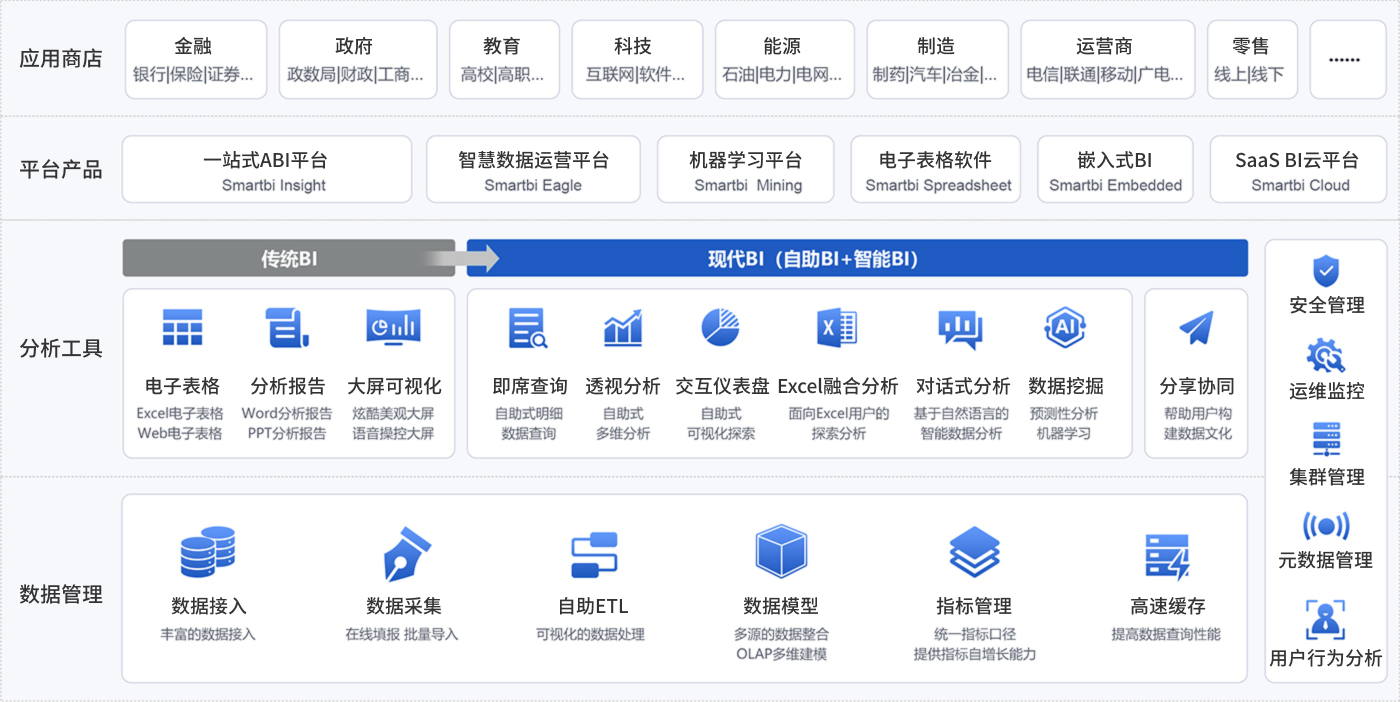Open the 一站式ABI平台 Smartbi Insight card
This screenshot has width=1400, height=702.
(x=266, y=168)
